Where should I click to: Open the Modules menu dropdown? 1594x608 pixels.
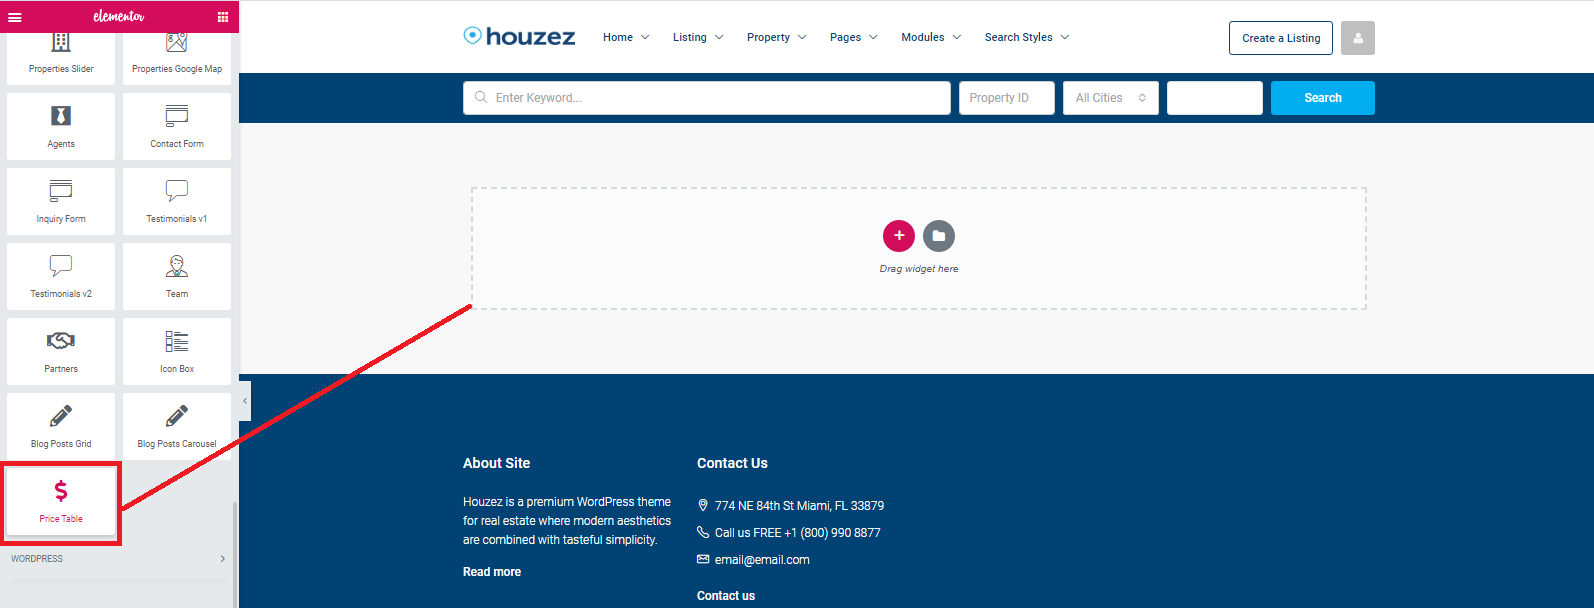[x=931, y=37]
